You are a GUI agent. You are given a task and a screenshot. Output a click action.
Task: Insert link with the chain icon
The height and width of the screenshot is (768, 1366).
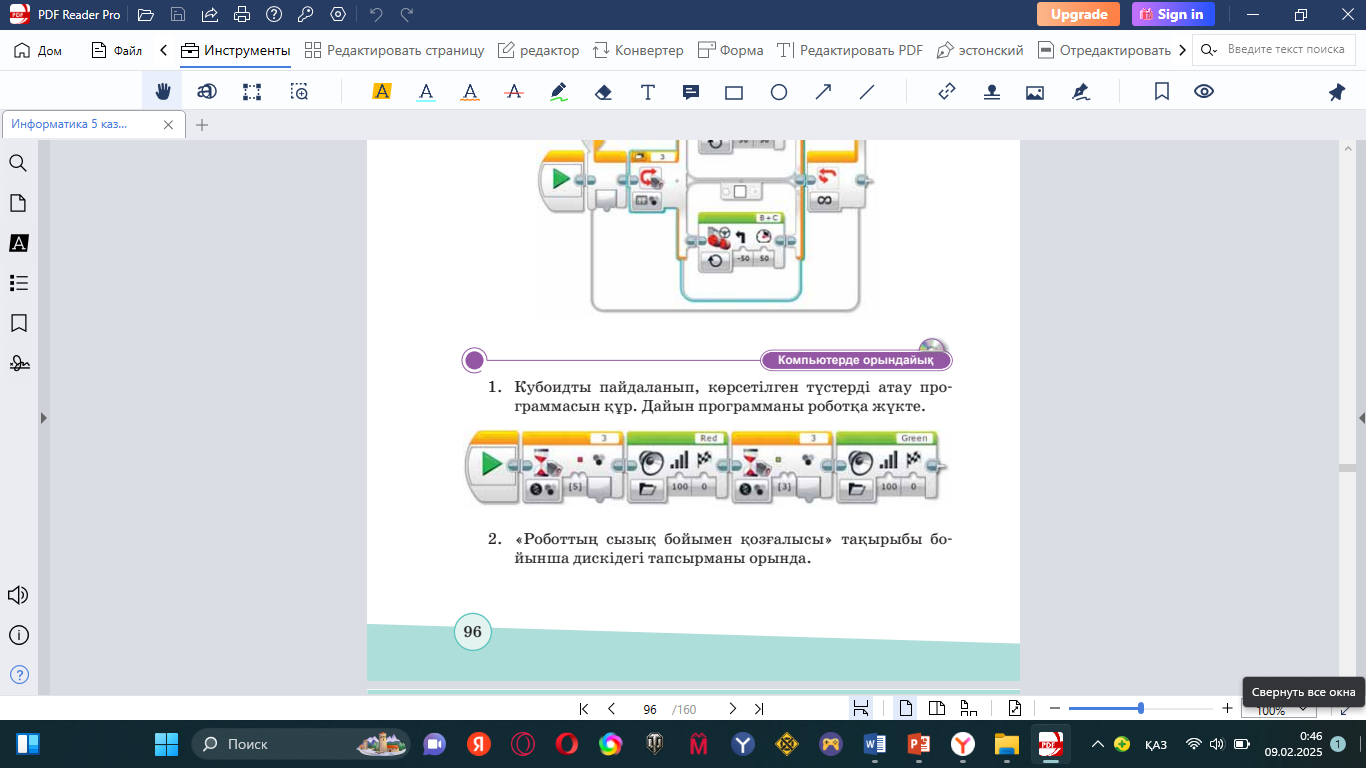pyautogui.click(x=947, y=92)
